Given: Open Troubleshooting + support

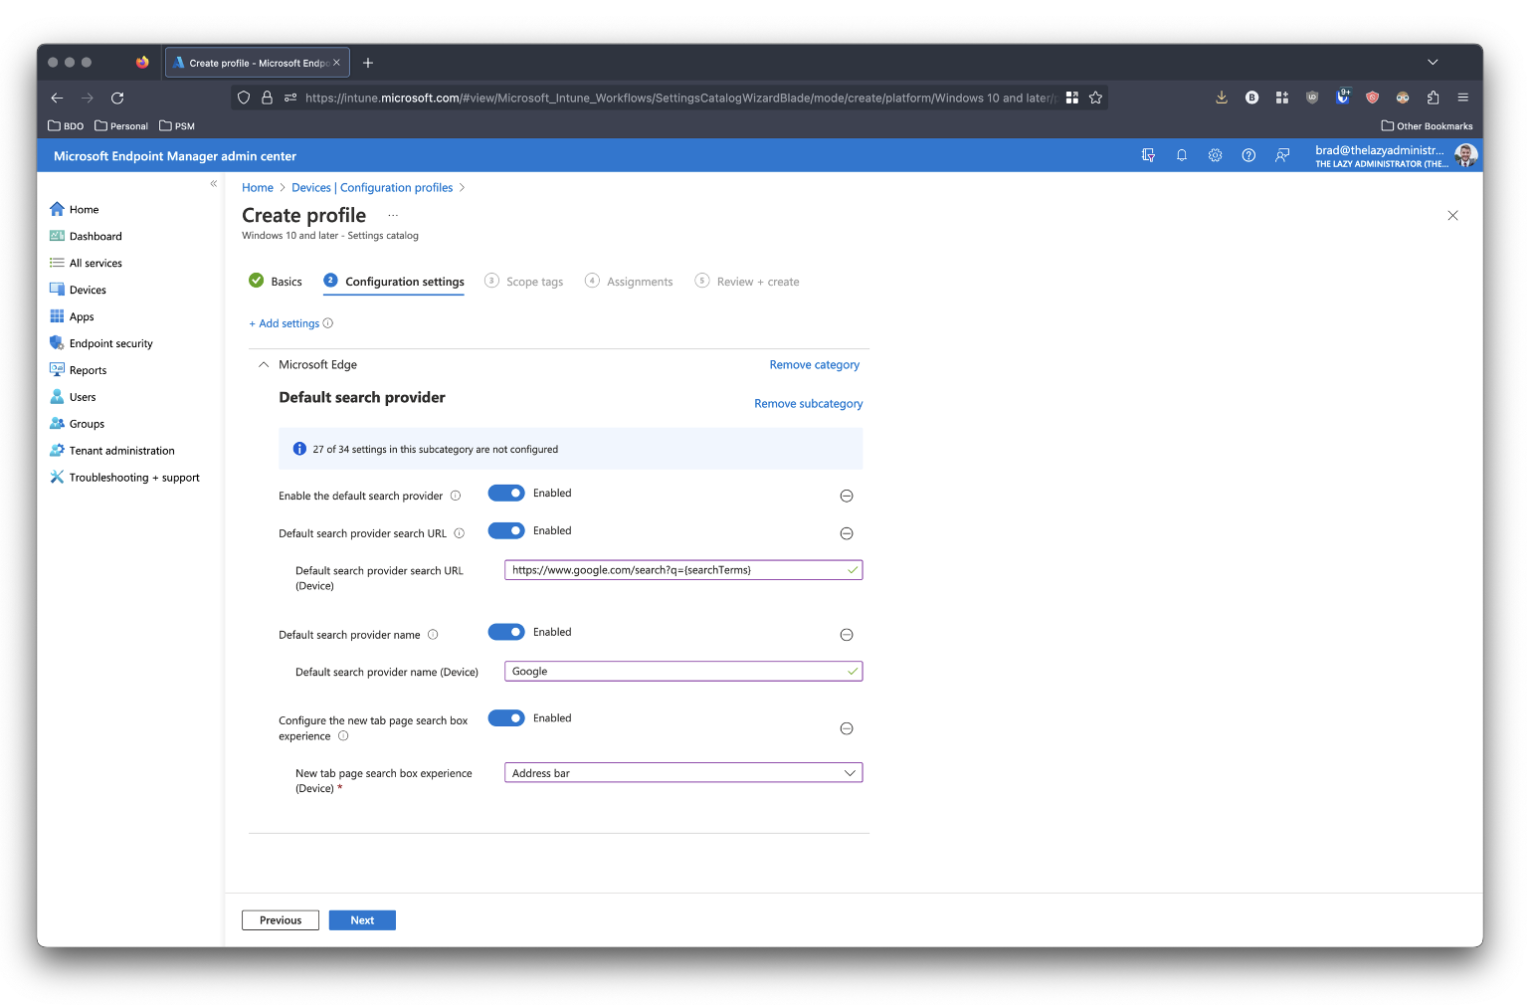Looking at the screenshot, I should (124, 479).
